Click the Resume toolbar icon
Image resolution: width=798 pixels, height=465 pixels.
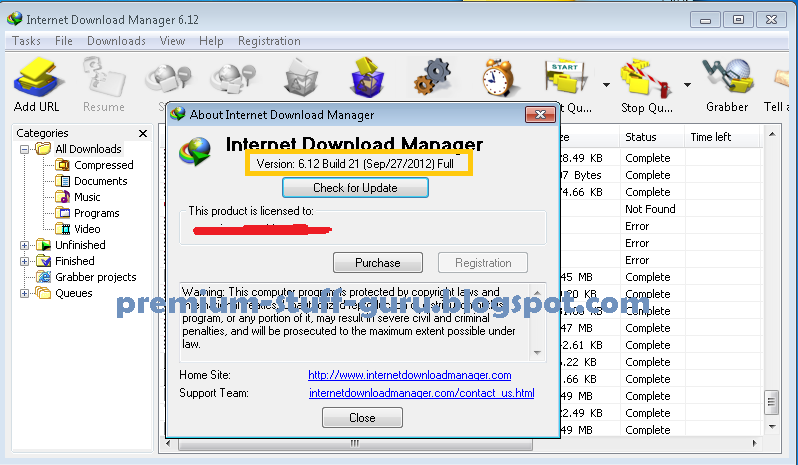click(x=103, y=77)
